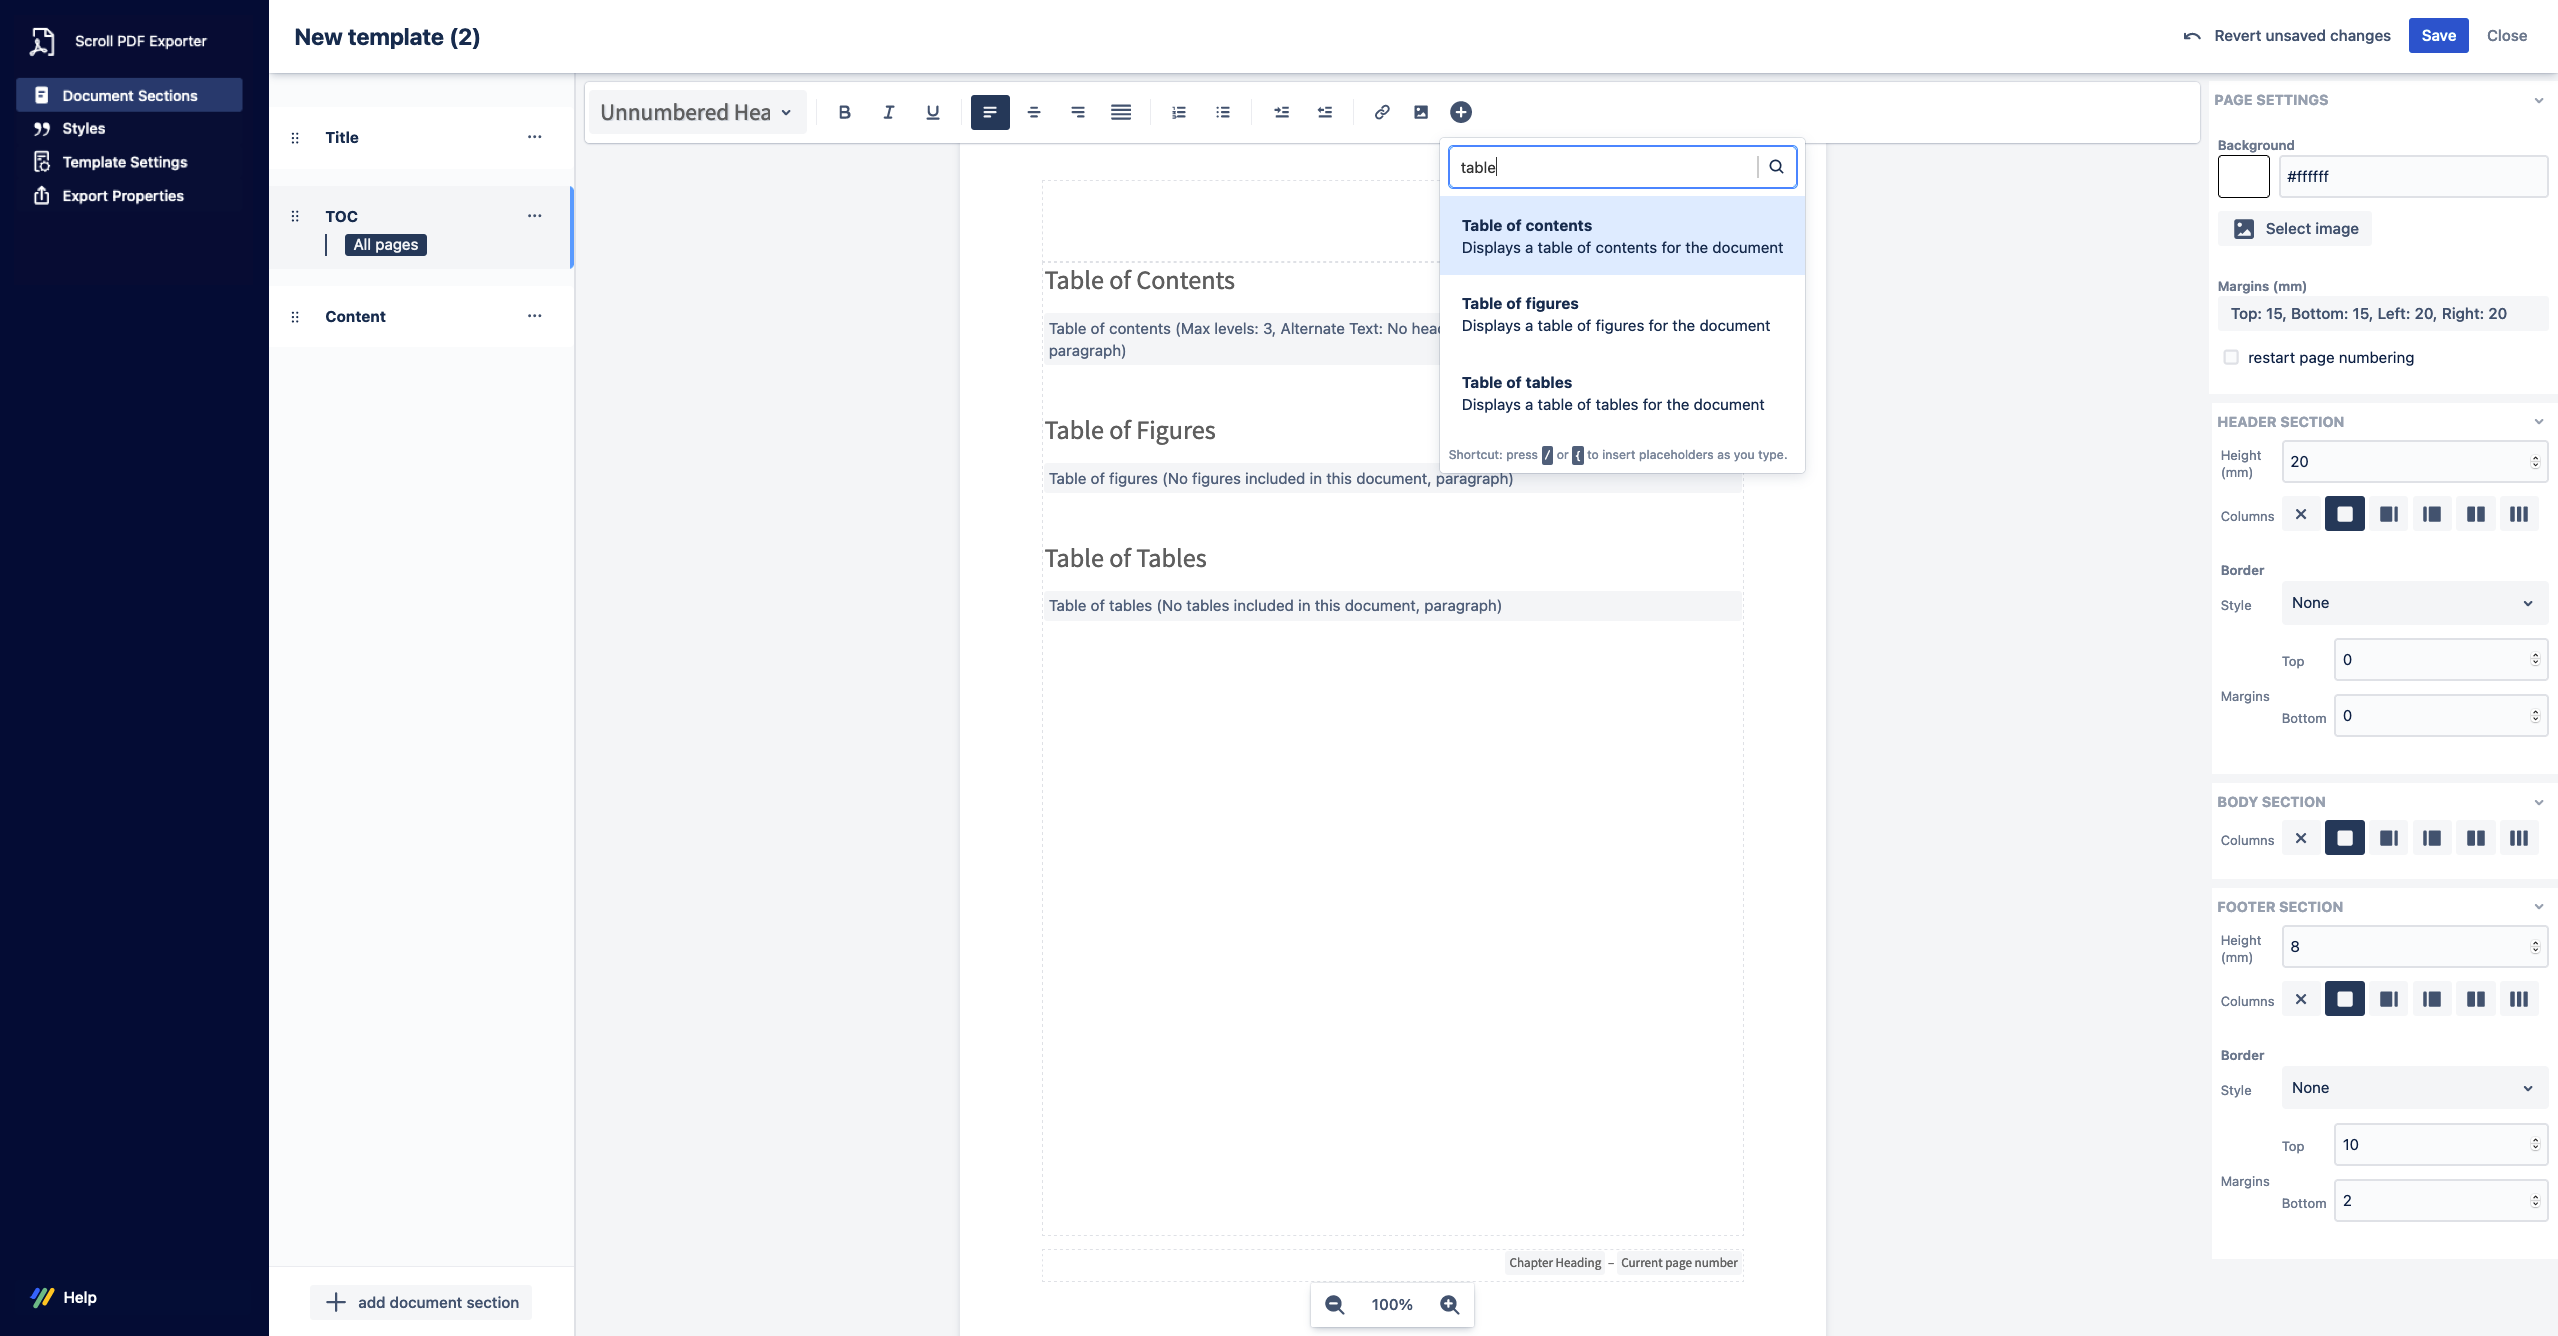Insert a hyperlink via link icon
2558x1336 pixels.
click(1381, 112)
